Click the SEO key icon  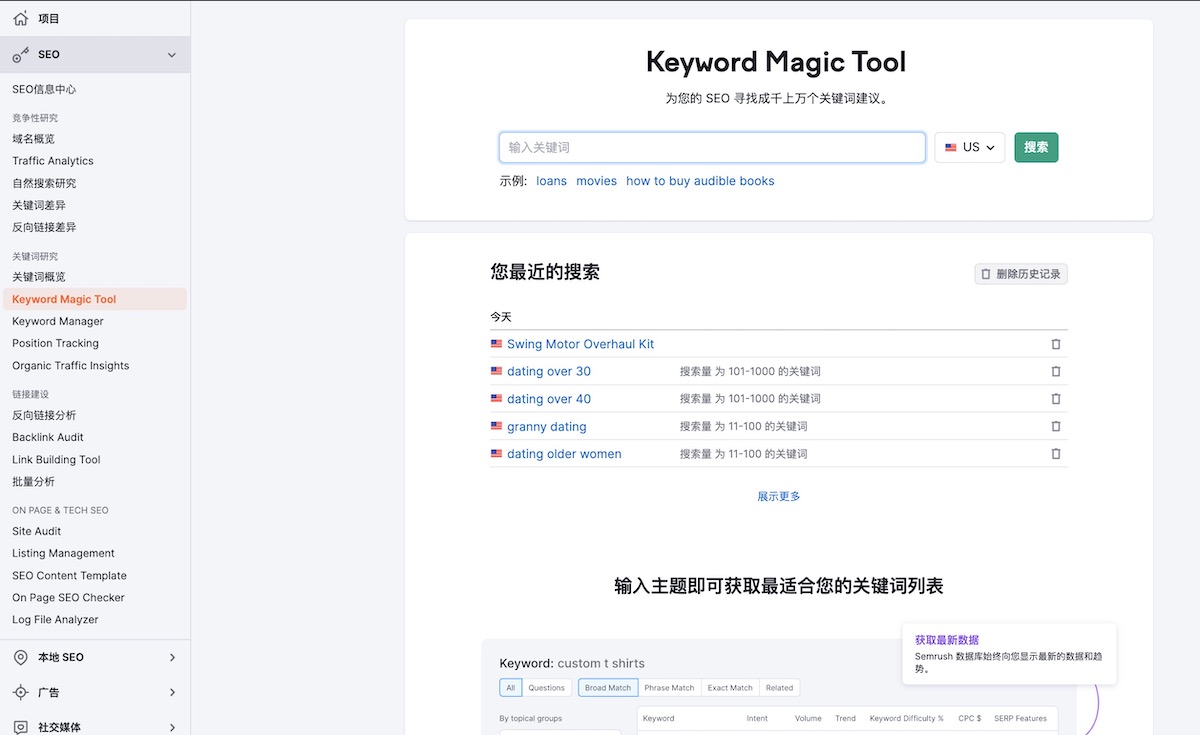[x=20, y=55]
